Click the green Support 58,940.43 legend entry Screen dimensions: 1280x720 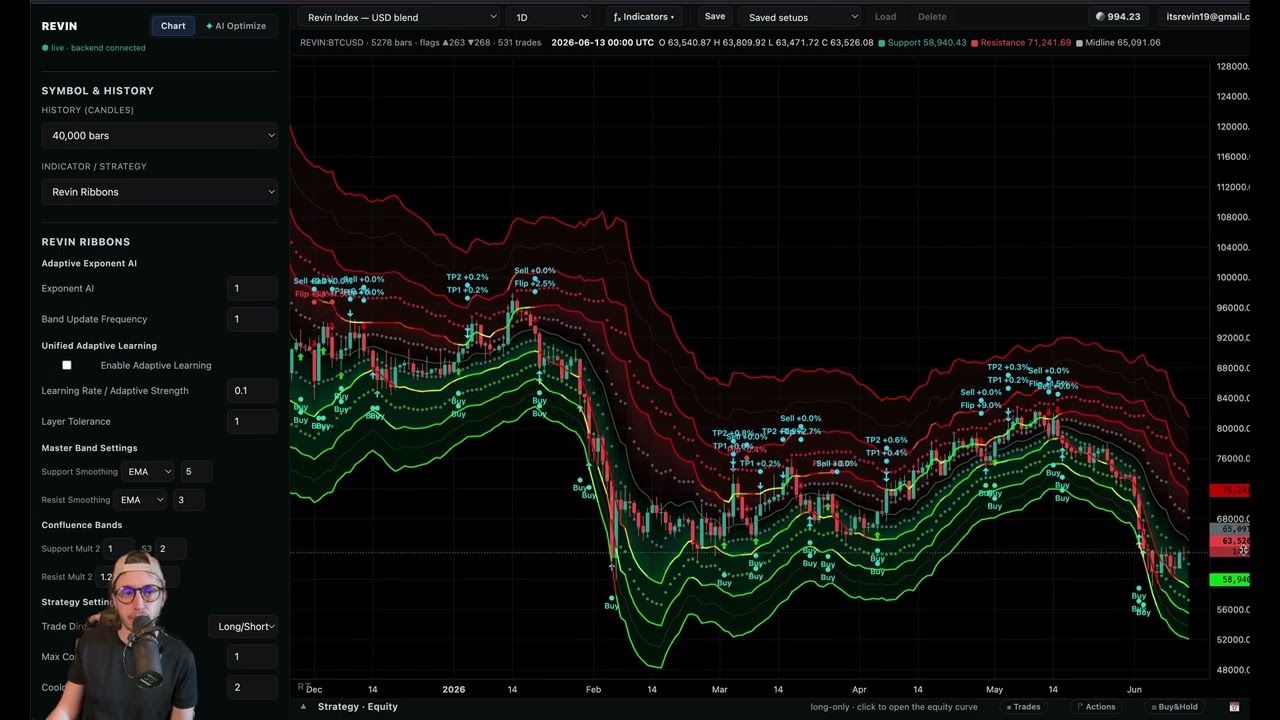(x=922, y=43)
